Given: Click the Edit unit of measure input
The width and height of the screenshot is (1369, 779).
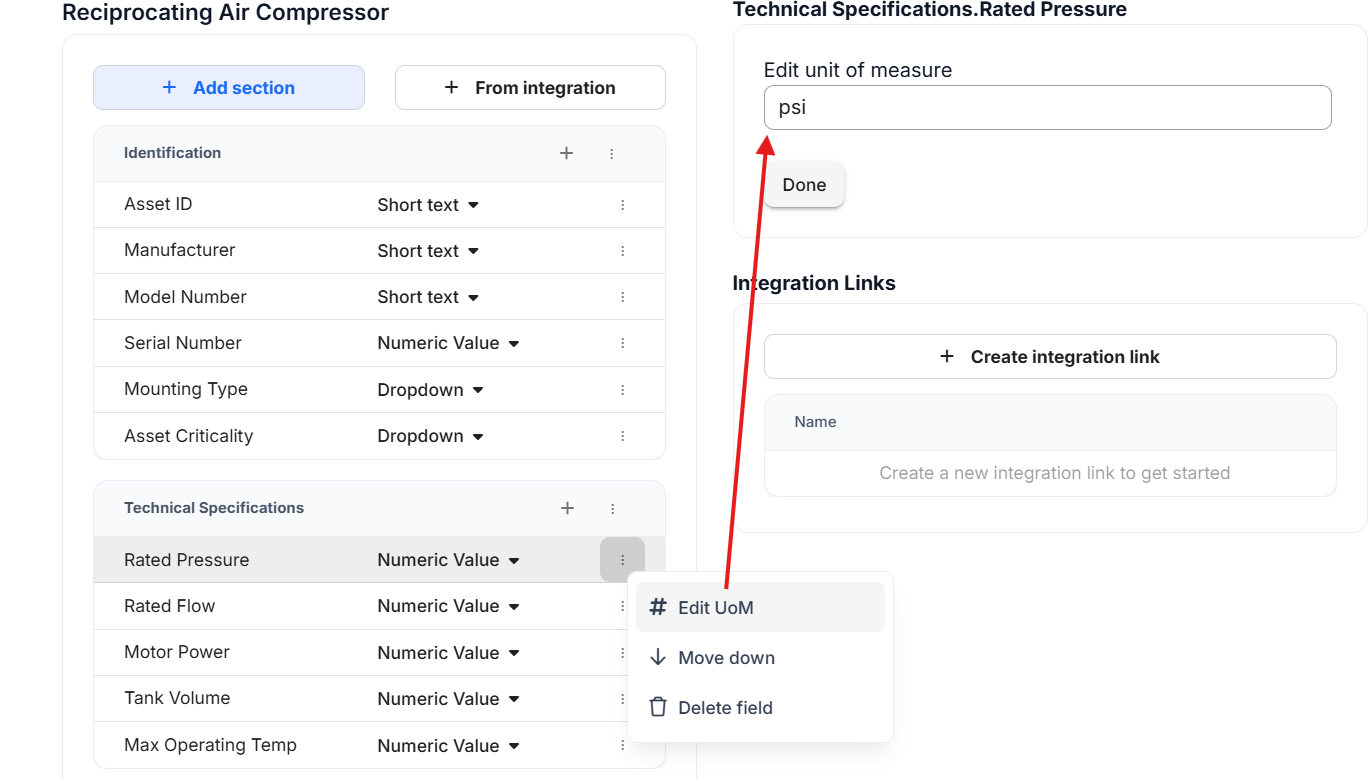Looking at the screenshot, I should pos(1047,108).
